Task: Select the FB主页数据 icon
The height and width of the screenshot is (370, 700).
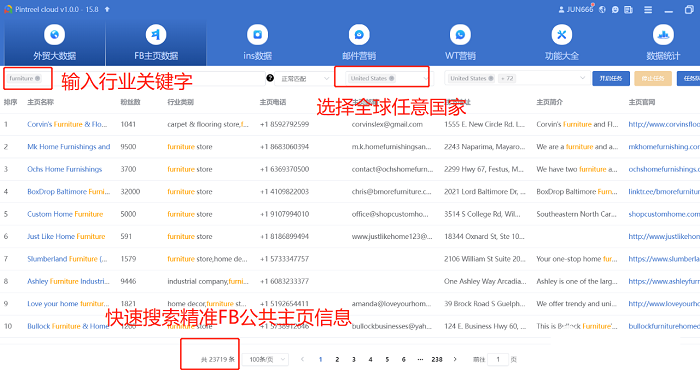Action: point(156,35)
